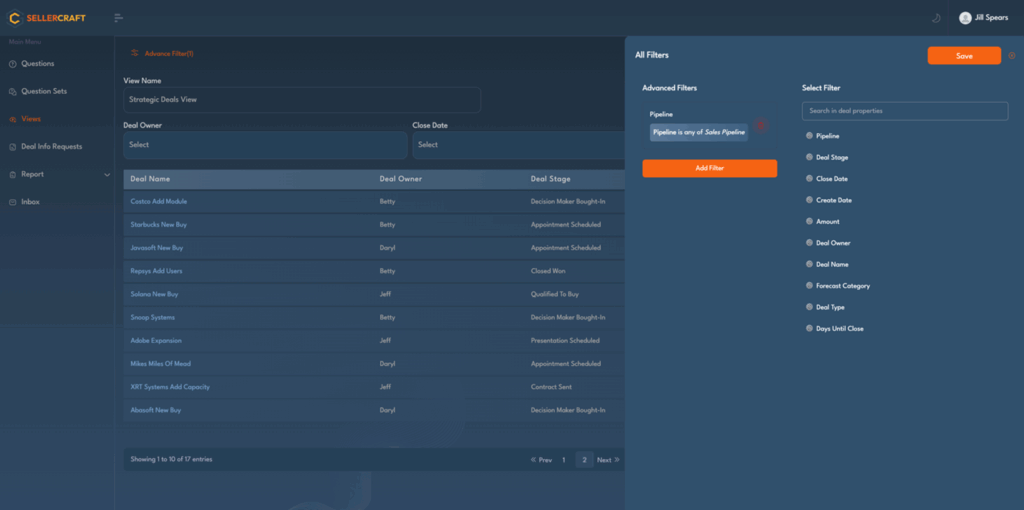Screen dimensions: 1024x510
Task: Select the Amount filter radio button
Action: [x=809, y=221]
